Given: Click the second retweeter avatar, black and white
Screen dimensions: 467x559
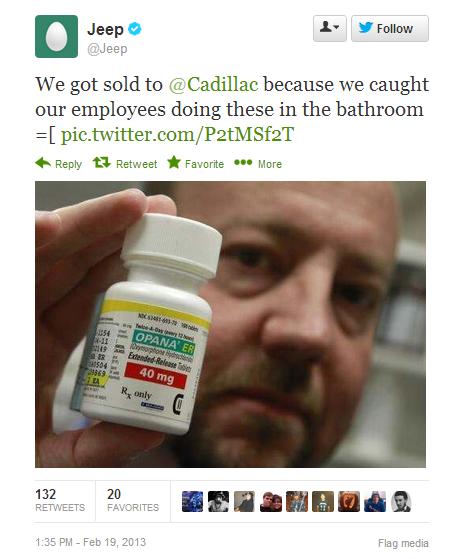Looking at the screenshot, I should click(x=218, y=502).
